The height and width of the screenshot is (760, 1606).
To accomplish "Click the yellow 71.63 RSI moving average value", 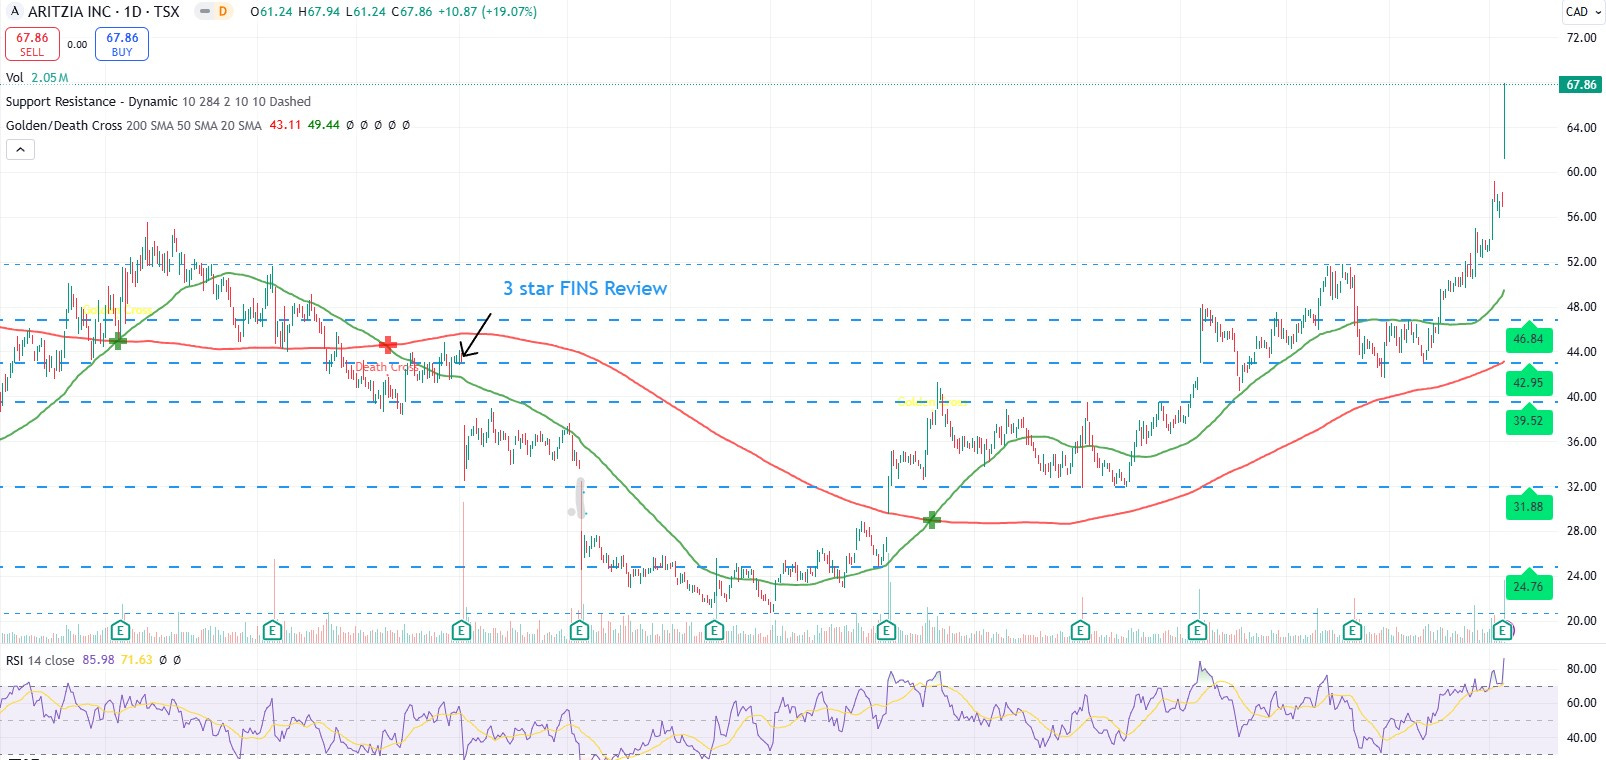I will pos(136,660).
